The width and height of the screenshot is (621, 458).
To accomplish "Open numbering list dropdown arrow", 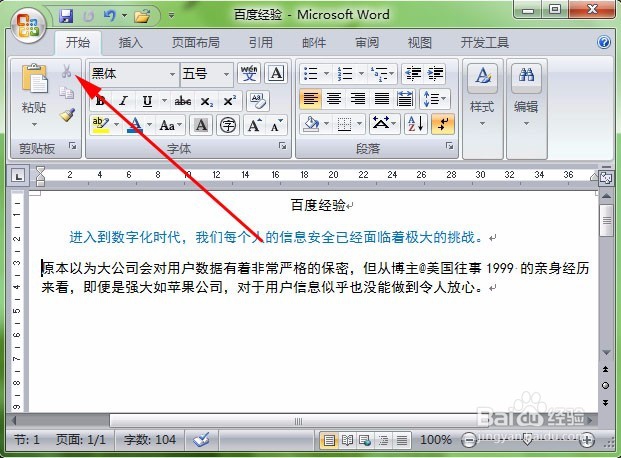I will (x=361, y=73).
